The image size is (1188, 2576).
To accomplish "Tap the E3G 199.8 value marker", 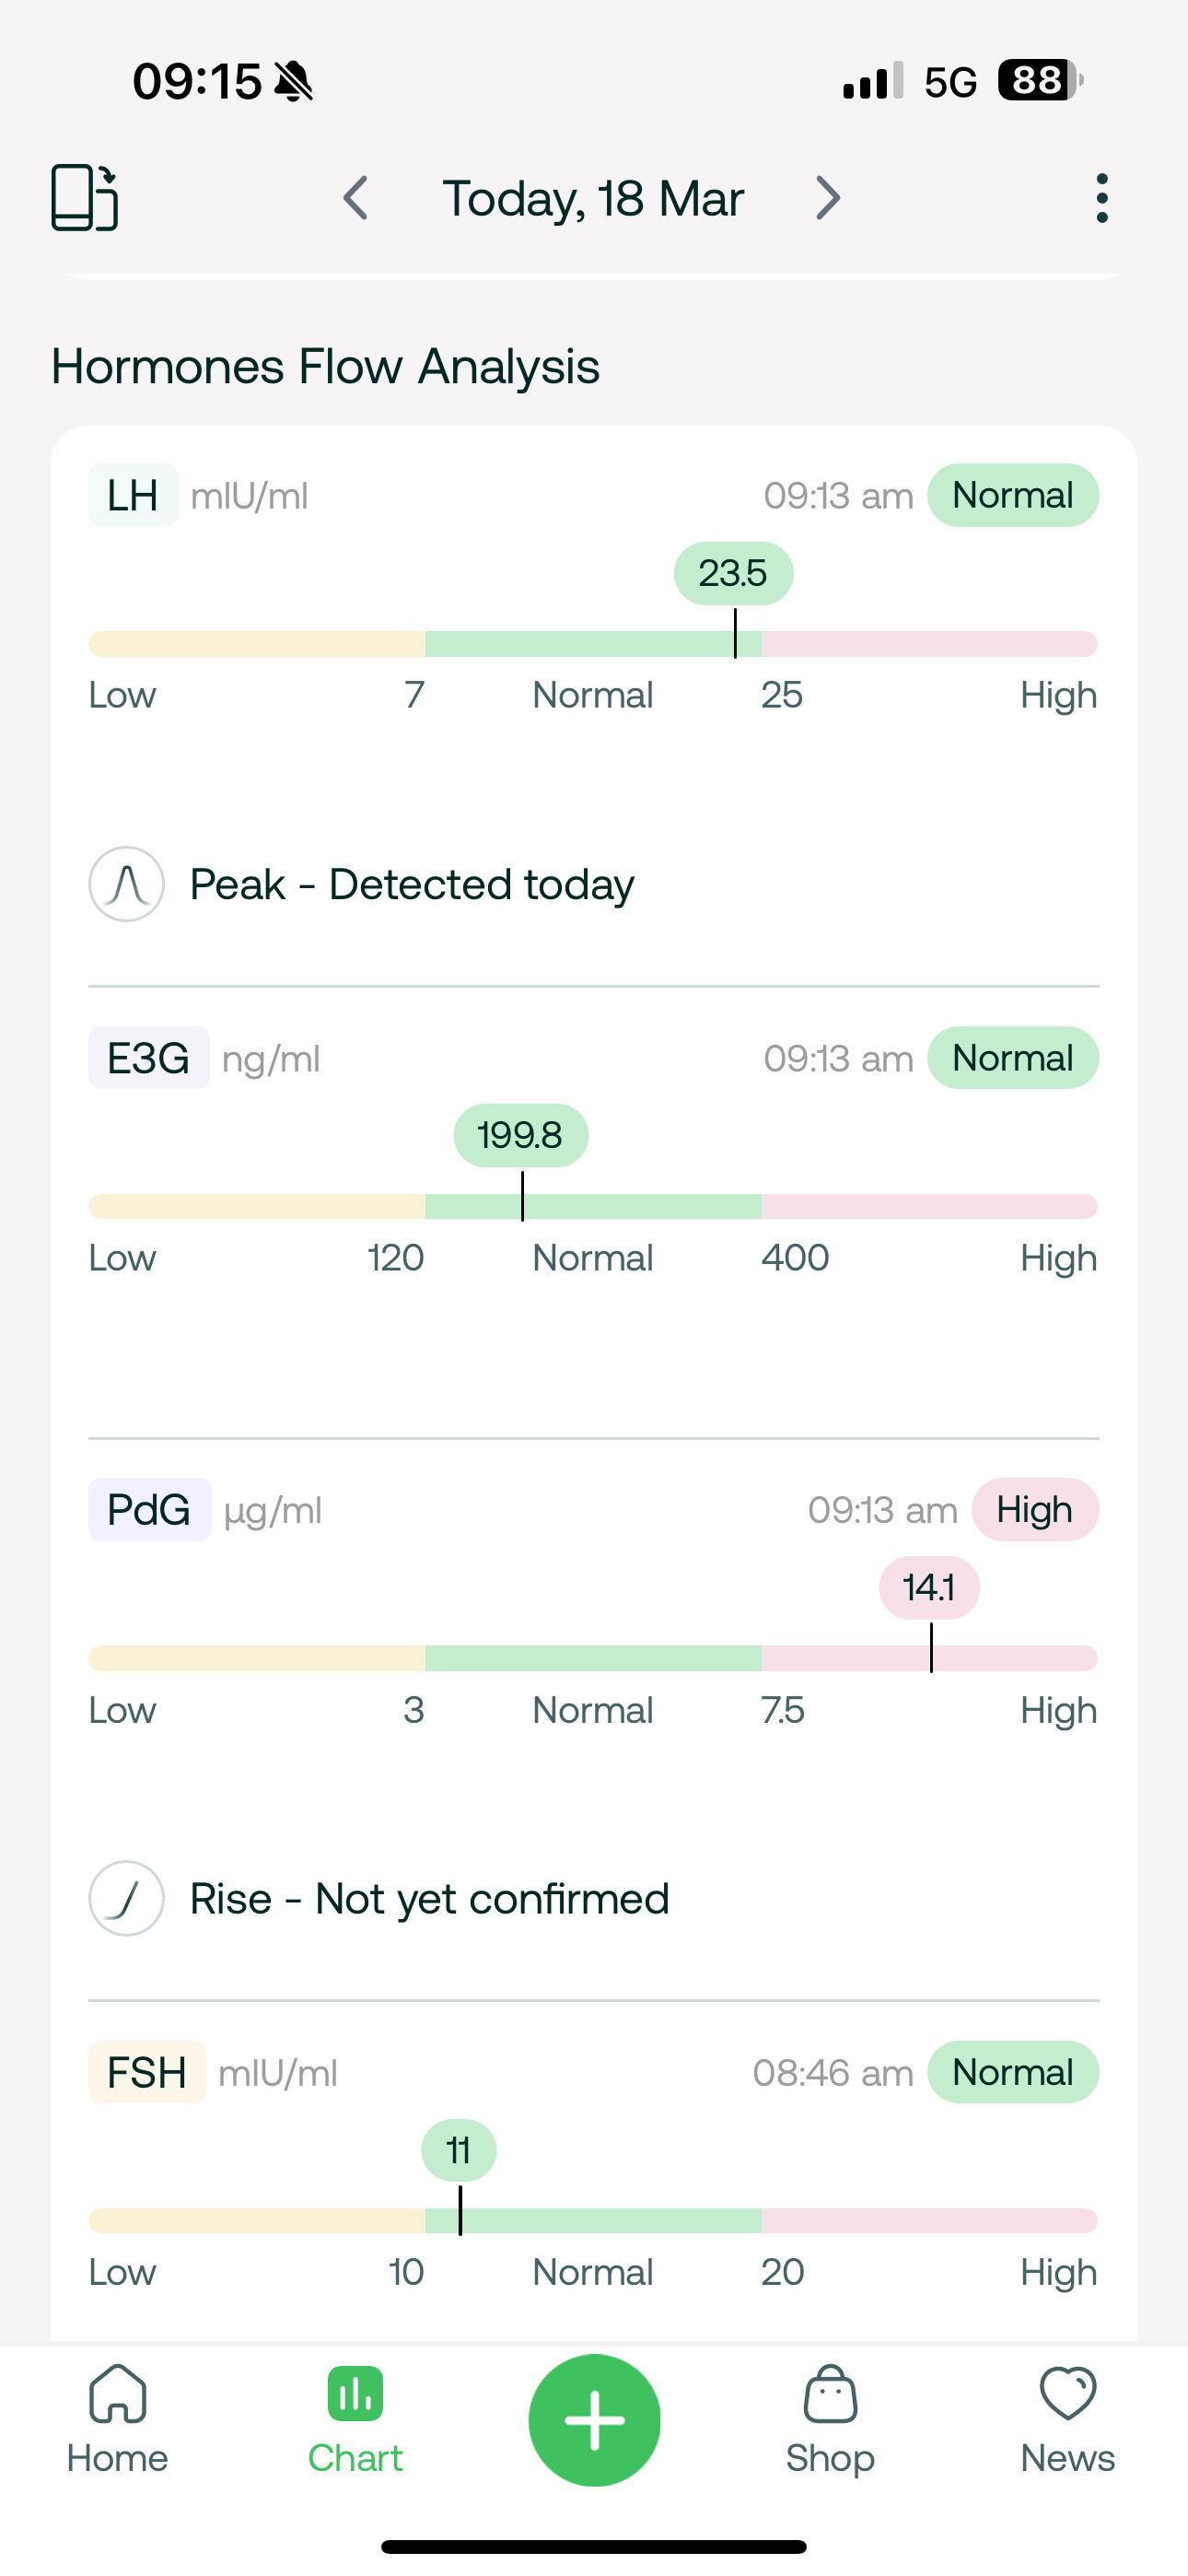I will [x=520, y=1136].
